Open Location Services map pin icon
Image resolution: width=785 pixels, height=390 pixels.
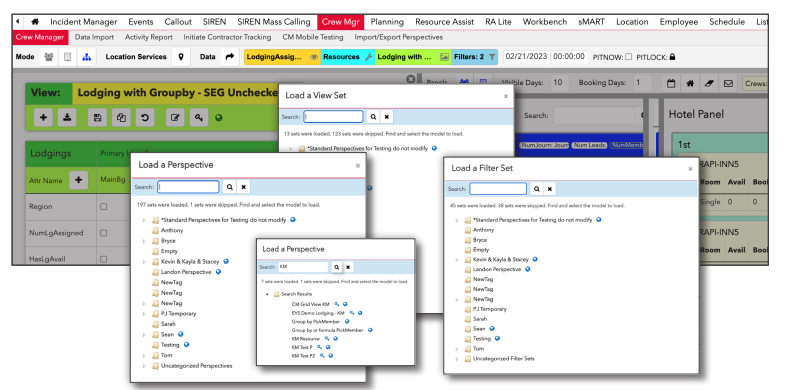coord(181,57)
